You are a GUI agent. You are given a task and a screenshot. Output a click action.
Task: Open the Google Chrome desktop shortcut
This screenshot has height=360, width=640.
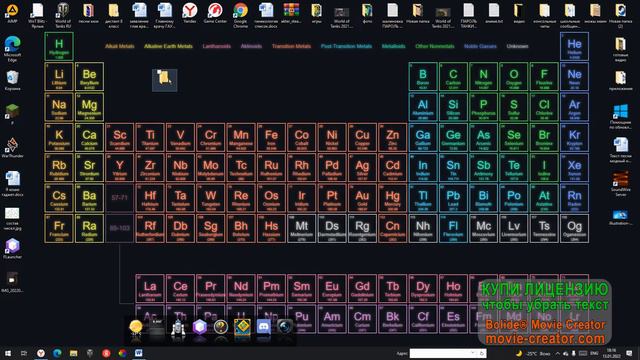240,15
